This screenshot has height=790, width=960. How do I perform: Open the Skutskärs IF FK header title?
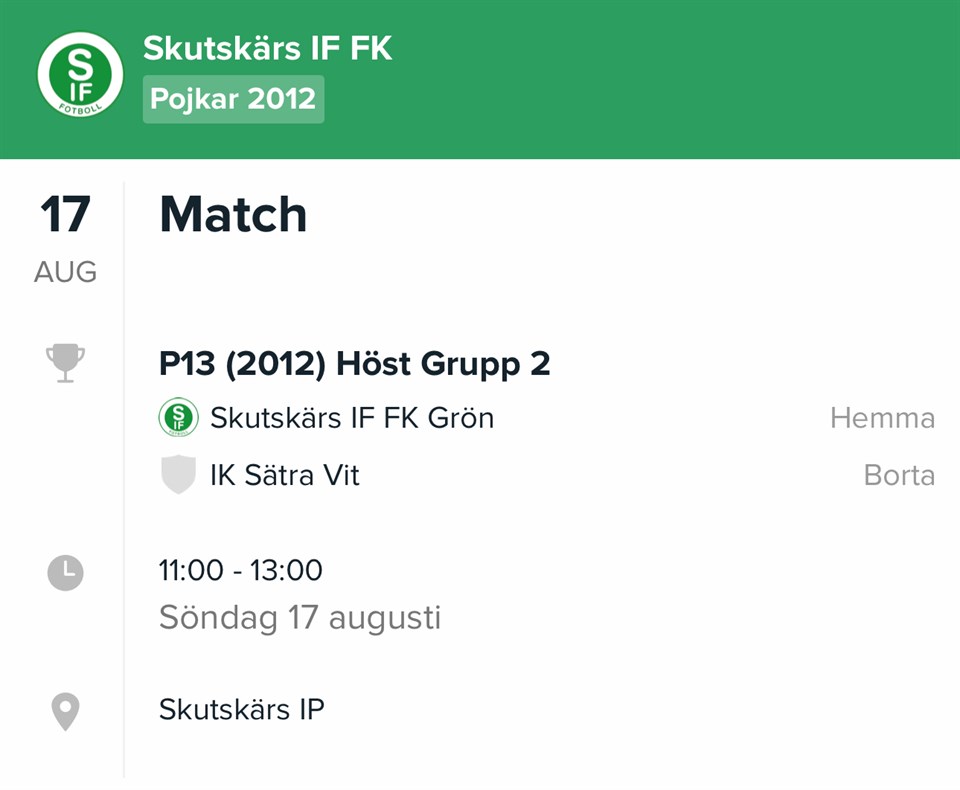click(267, 48)
